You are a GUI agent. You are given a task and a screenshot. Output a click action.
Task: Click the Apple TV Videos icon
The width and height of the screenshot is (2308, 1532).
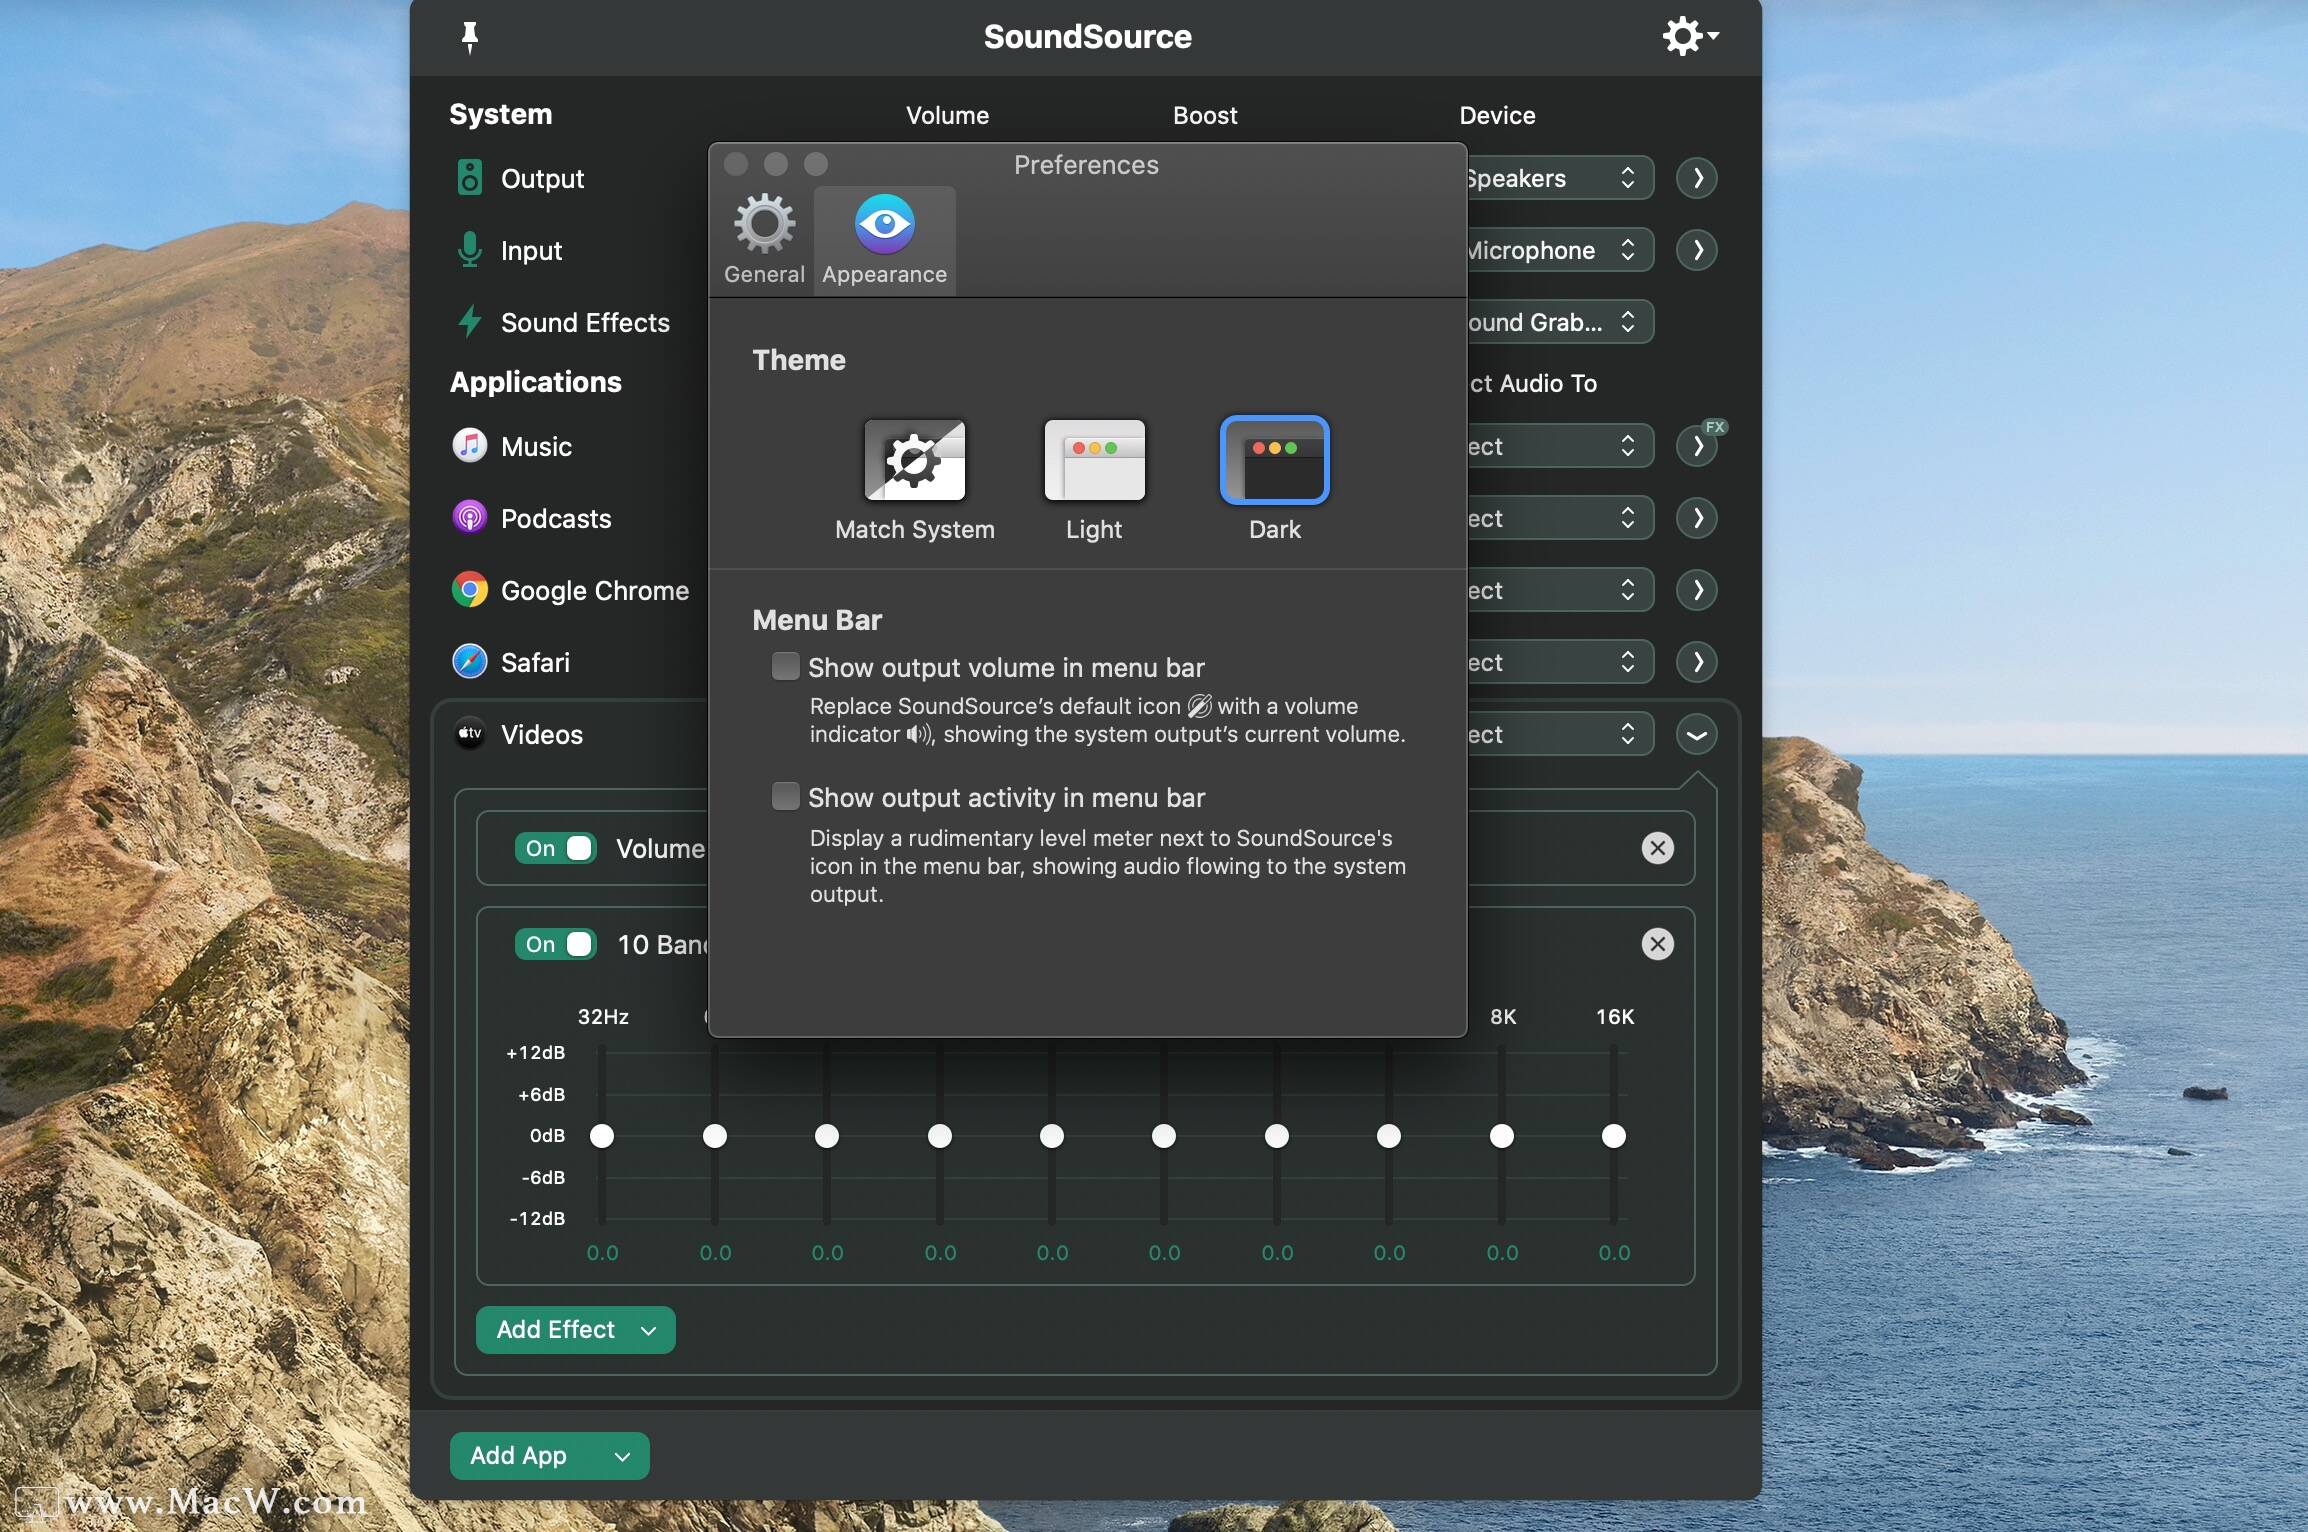coord(469,733)
